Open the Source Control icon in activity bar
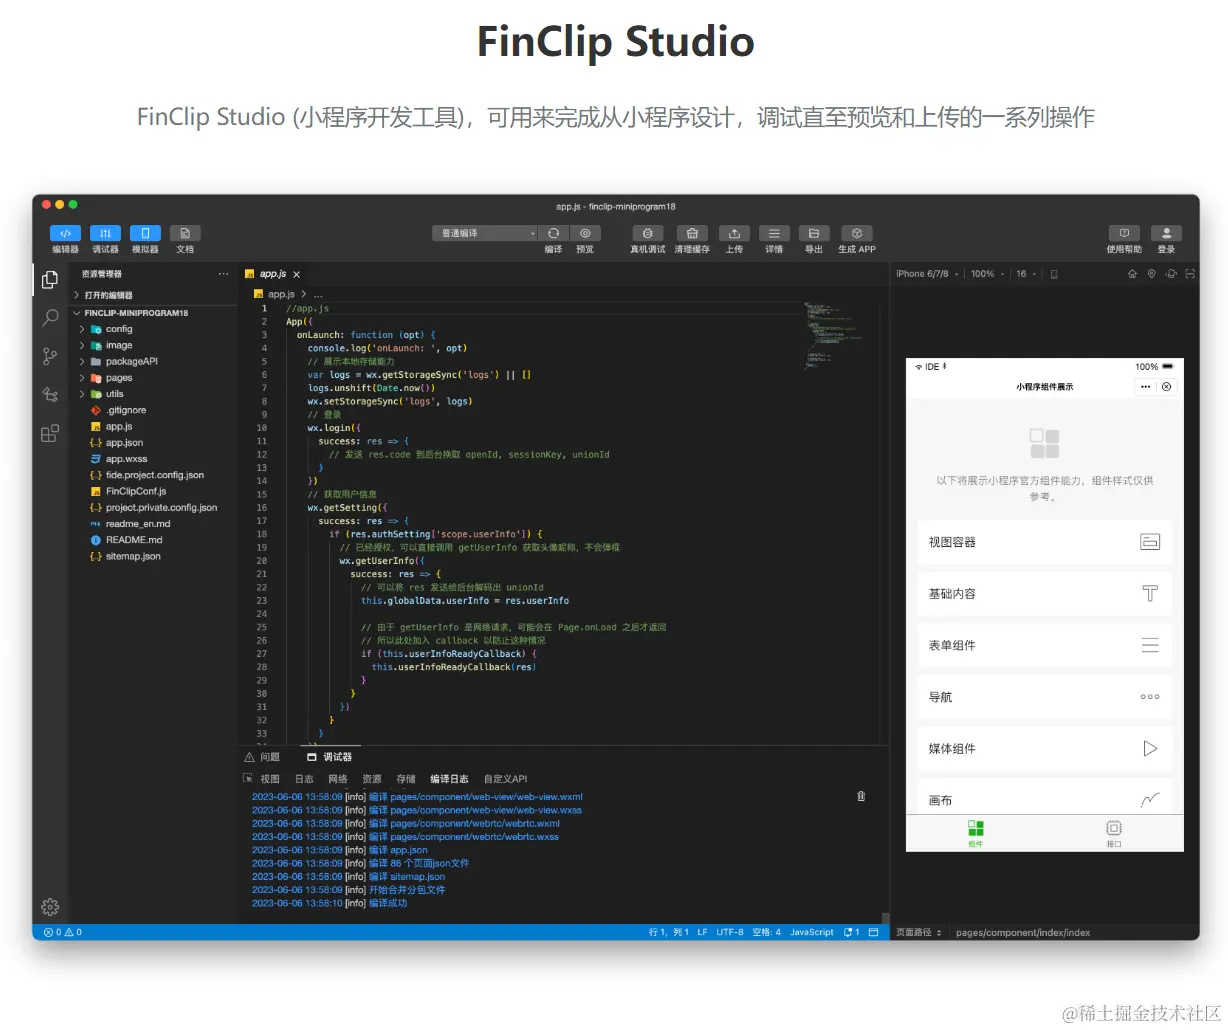The height and width of the screenshot is (1030, 1228). pos(50,356)
